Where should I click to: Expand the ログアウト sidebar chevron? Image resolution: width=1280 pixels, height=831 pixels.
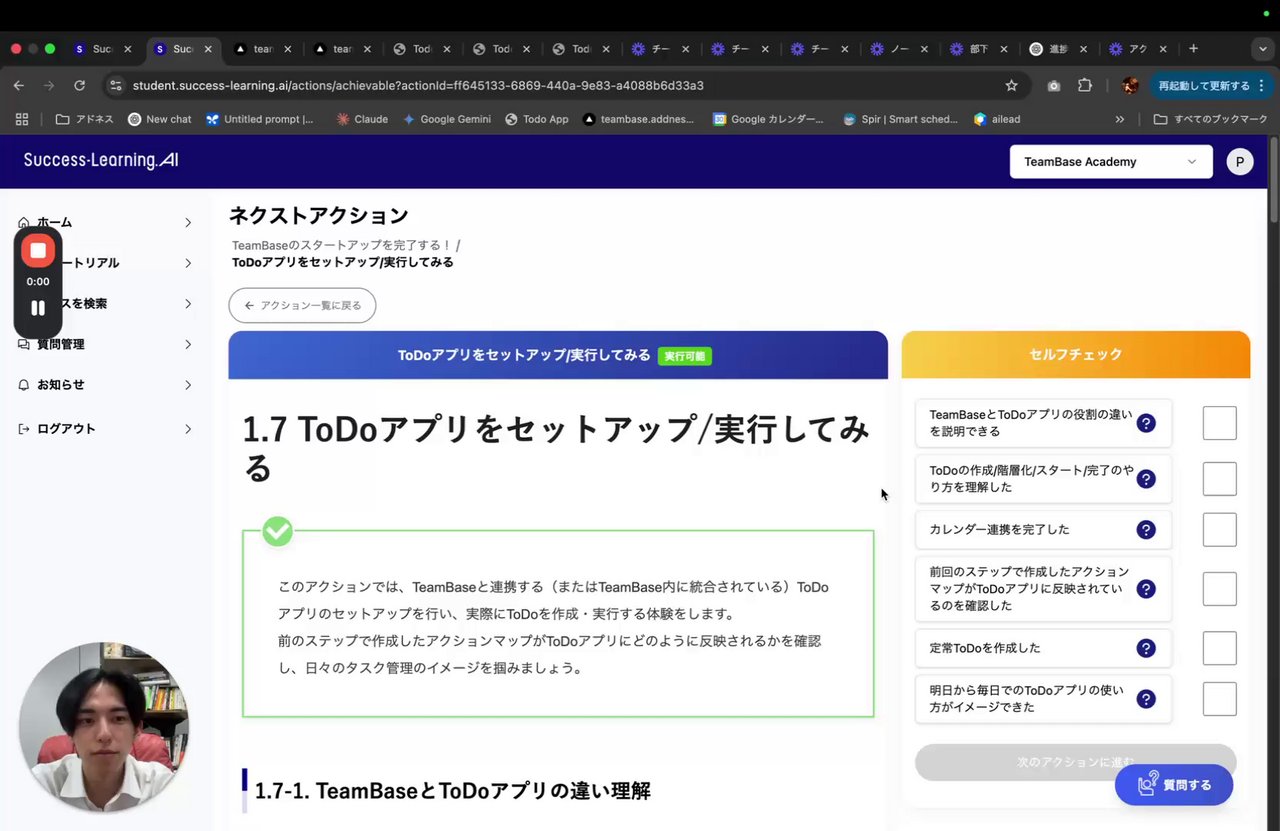[x=188, y=429]
